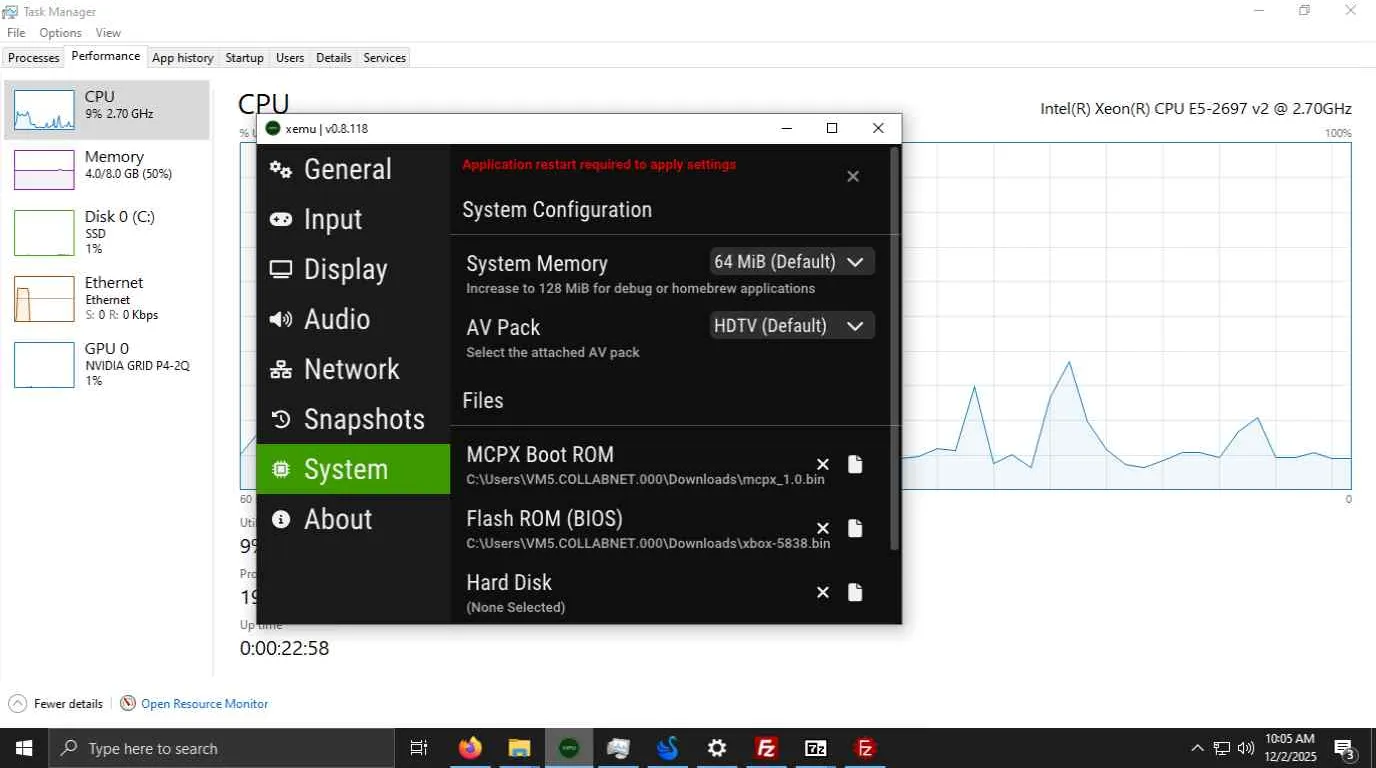Expand the AV Pack dropdown
Viewport: 1376px width, 768px height.
[792, 326]
